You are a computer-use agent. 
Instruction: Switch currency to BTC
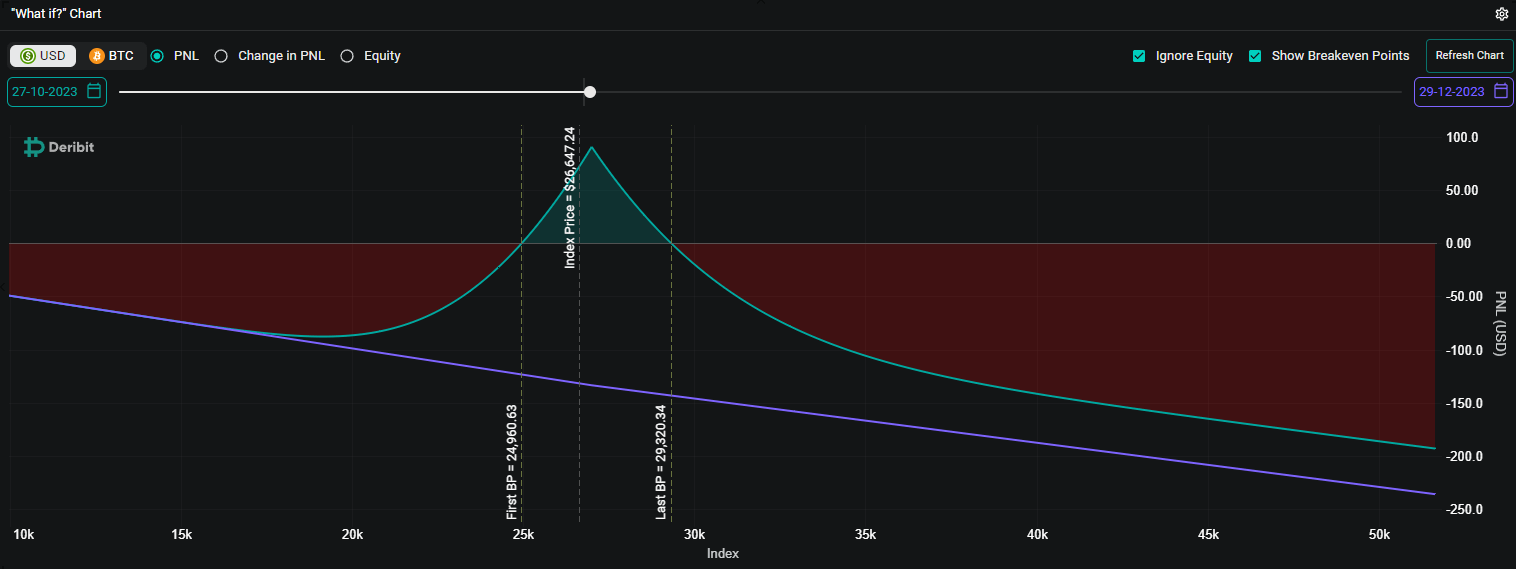(x=111, y=56)
